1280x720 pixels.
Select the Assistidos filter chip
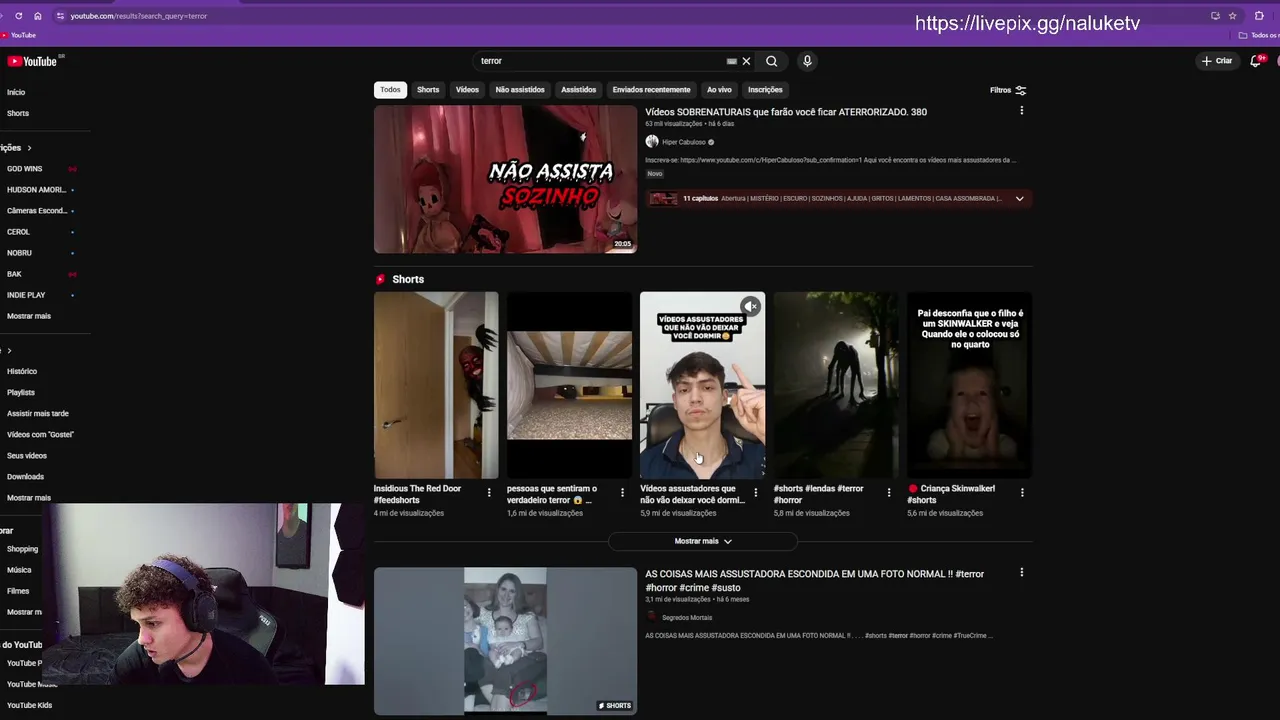point(578,90)
